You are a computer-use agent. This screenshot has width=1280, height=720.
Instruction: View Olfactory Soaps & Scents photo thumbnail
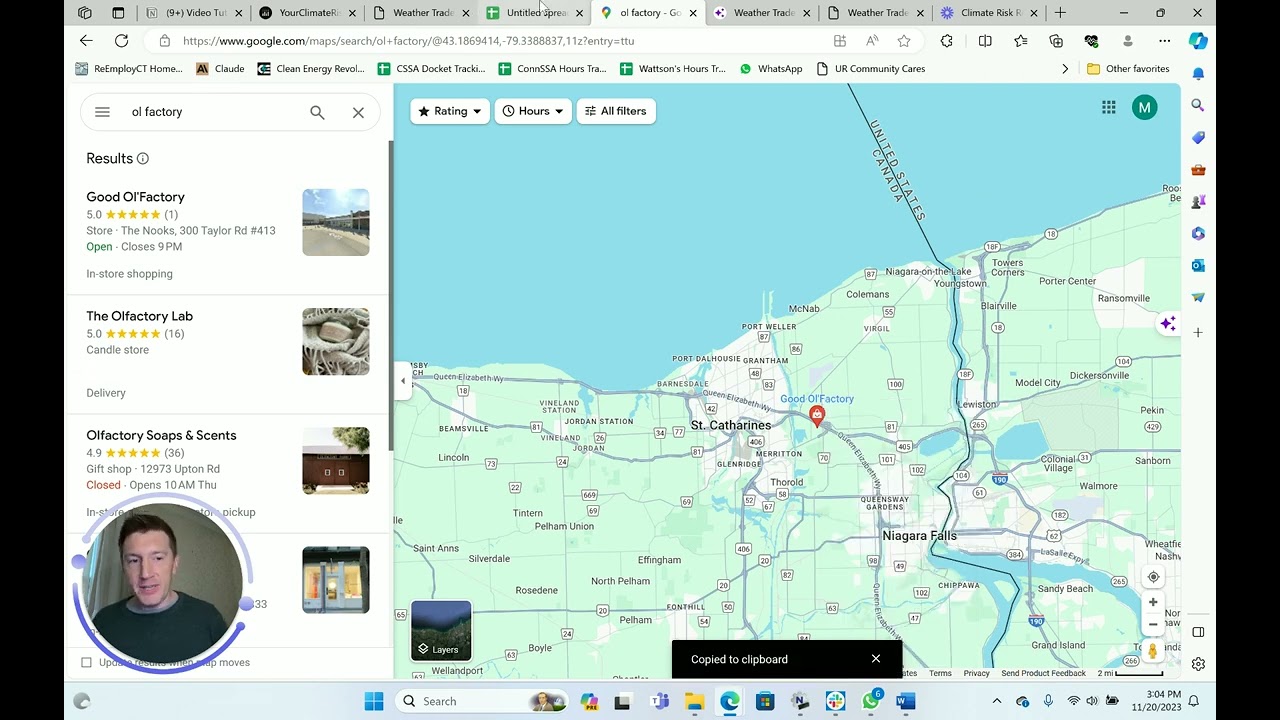click(x=336, y=460)
